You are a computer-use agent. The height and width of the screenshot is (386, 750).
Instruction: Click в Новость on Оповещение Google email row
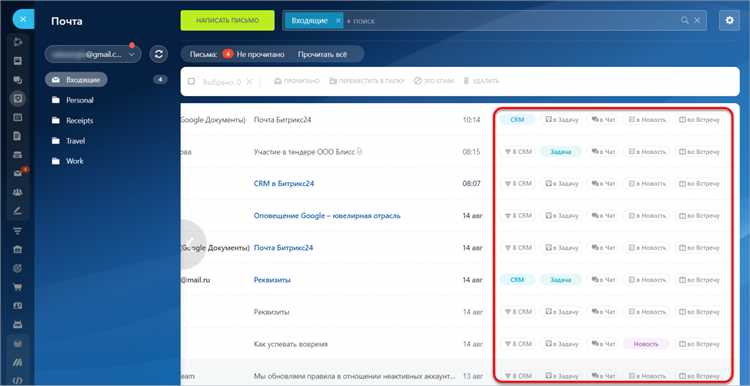click(647, 216)
